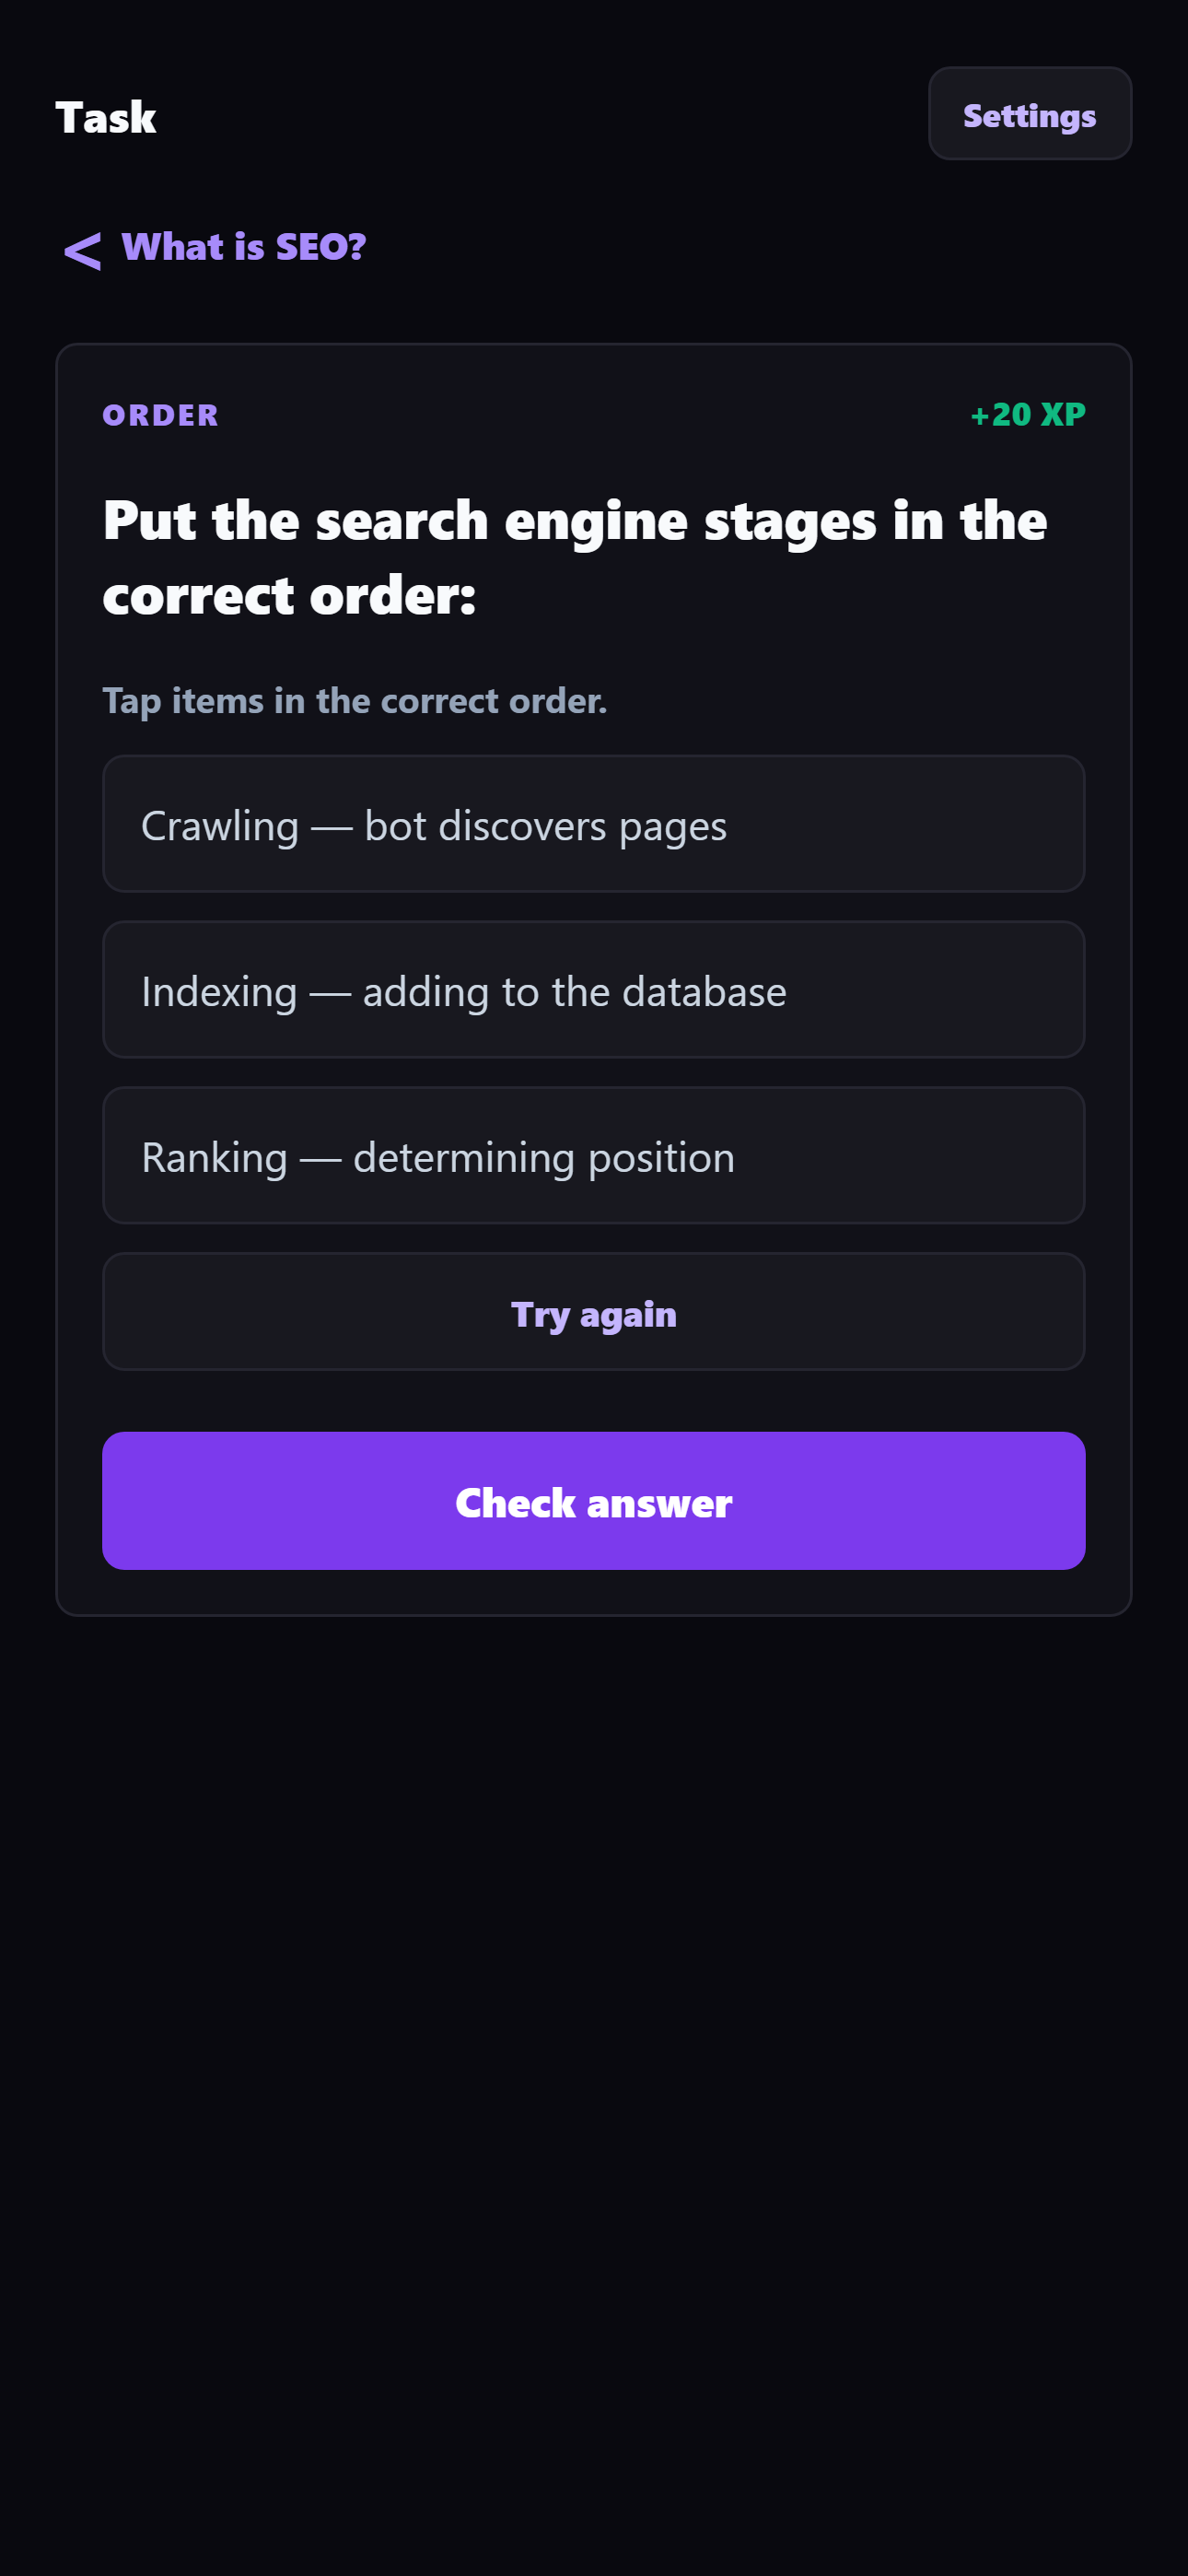Screen dimensions: 1188x2576
Task: Click the word Crawling in the first item
Action: tap(220, 826)
